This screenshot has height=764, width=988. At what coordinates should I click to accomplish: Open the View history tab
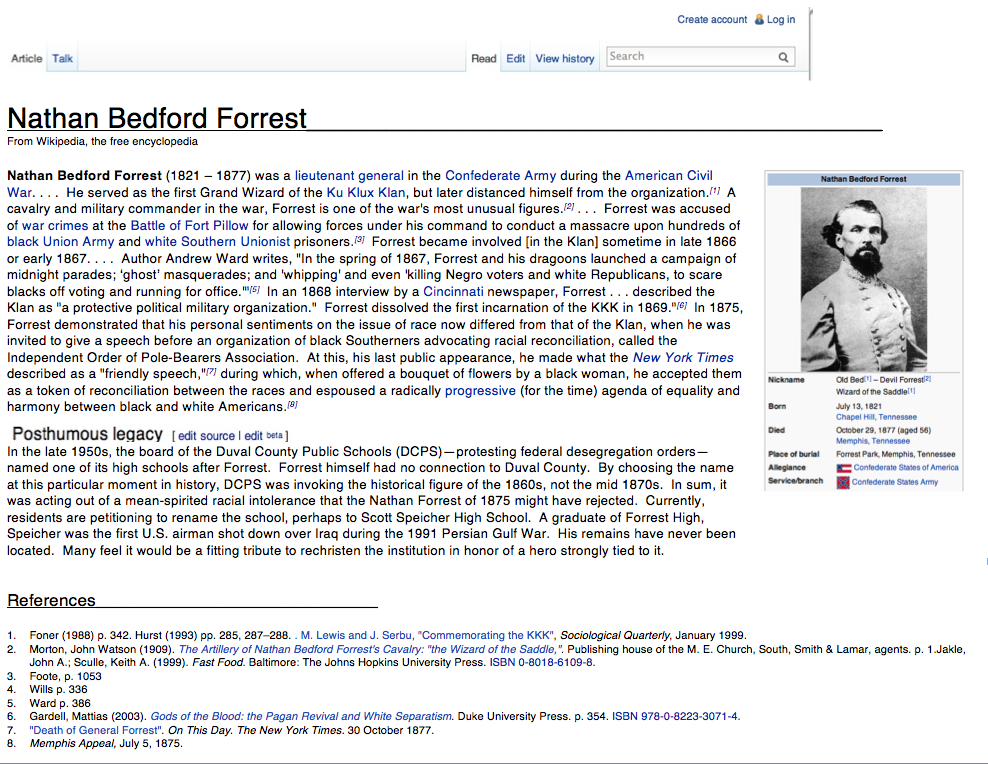pos(564,59)
